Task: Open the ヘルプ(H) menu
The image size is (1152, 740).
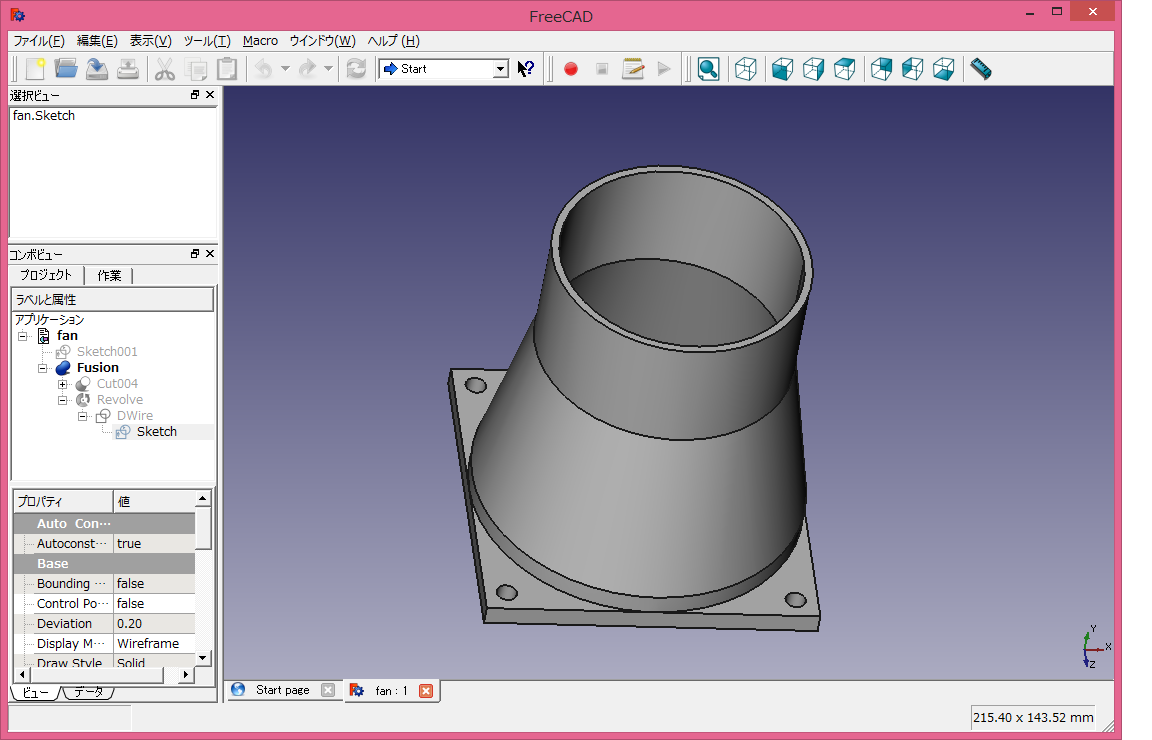Action: pos(394,41)
